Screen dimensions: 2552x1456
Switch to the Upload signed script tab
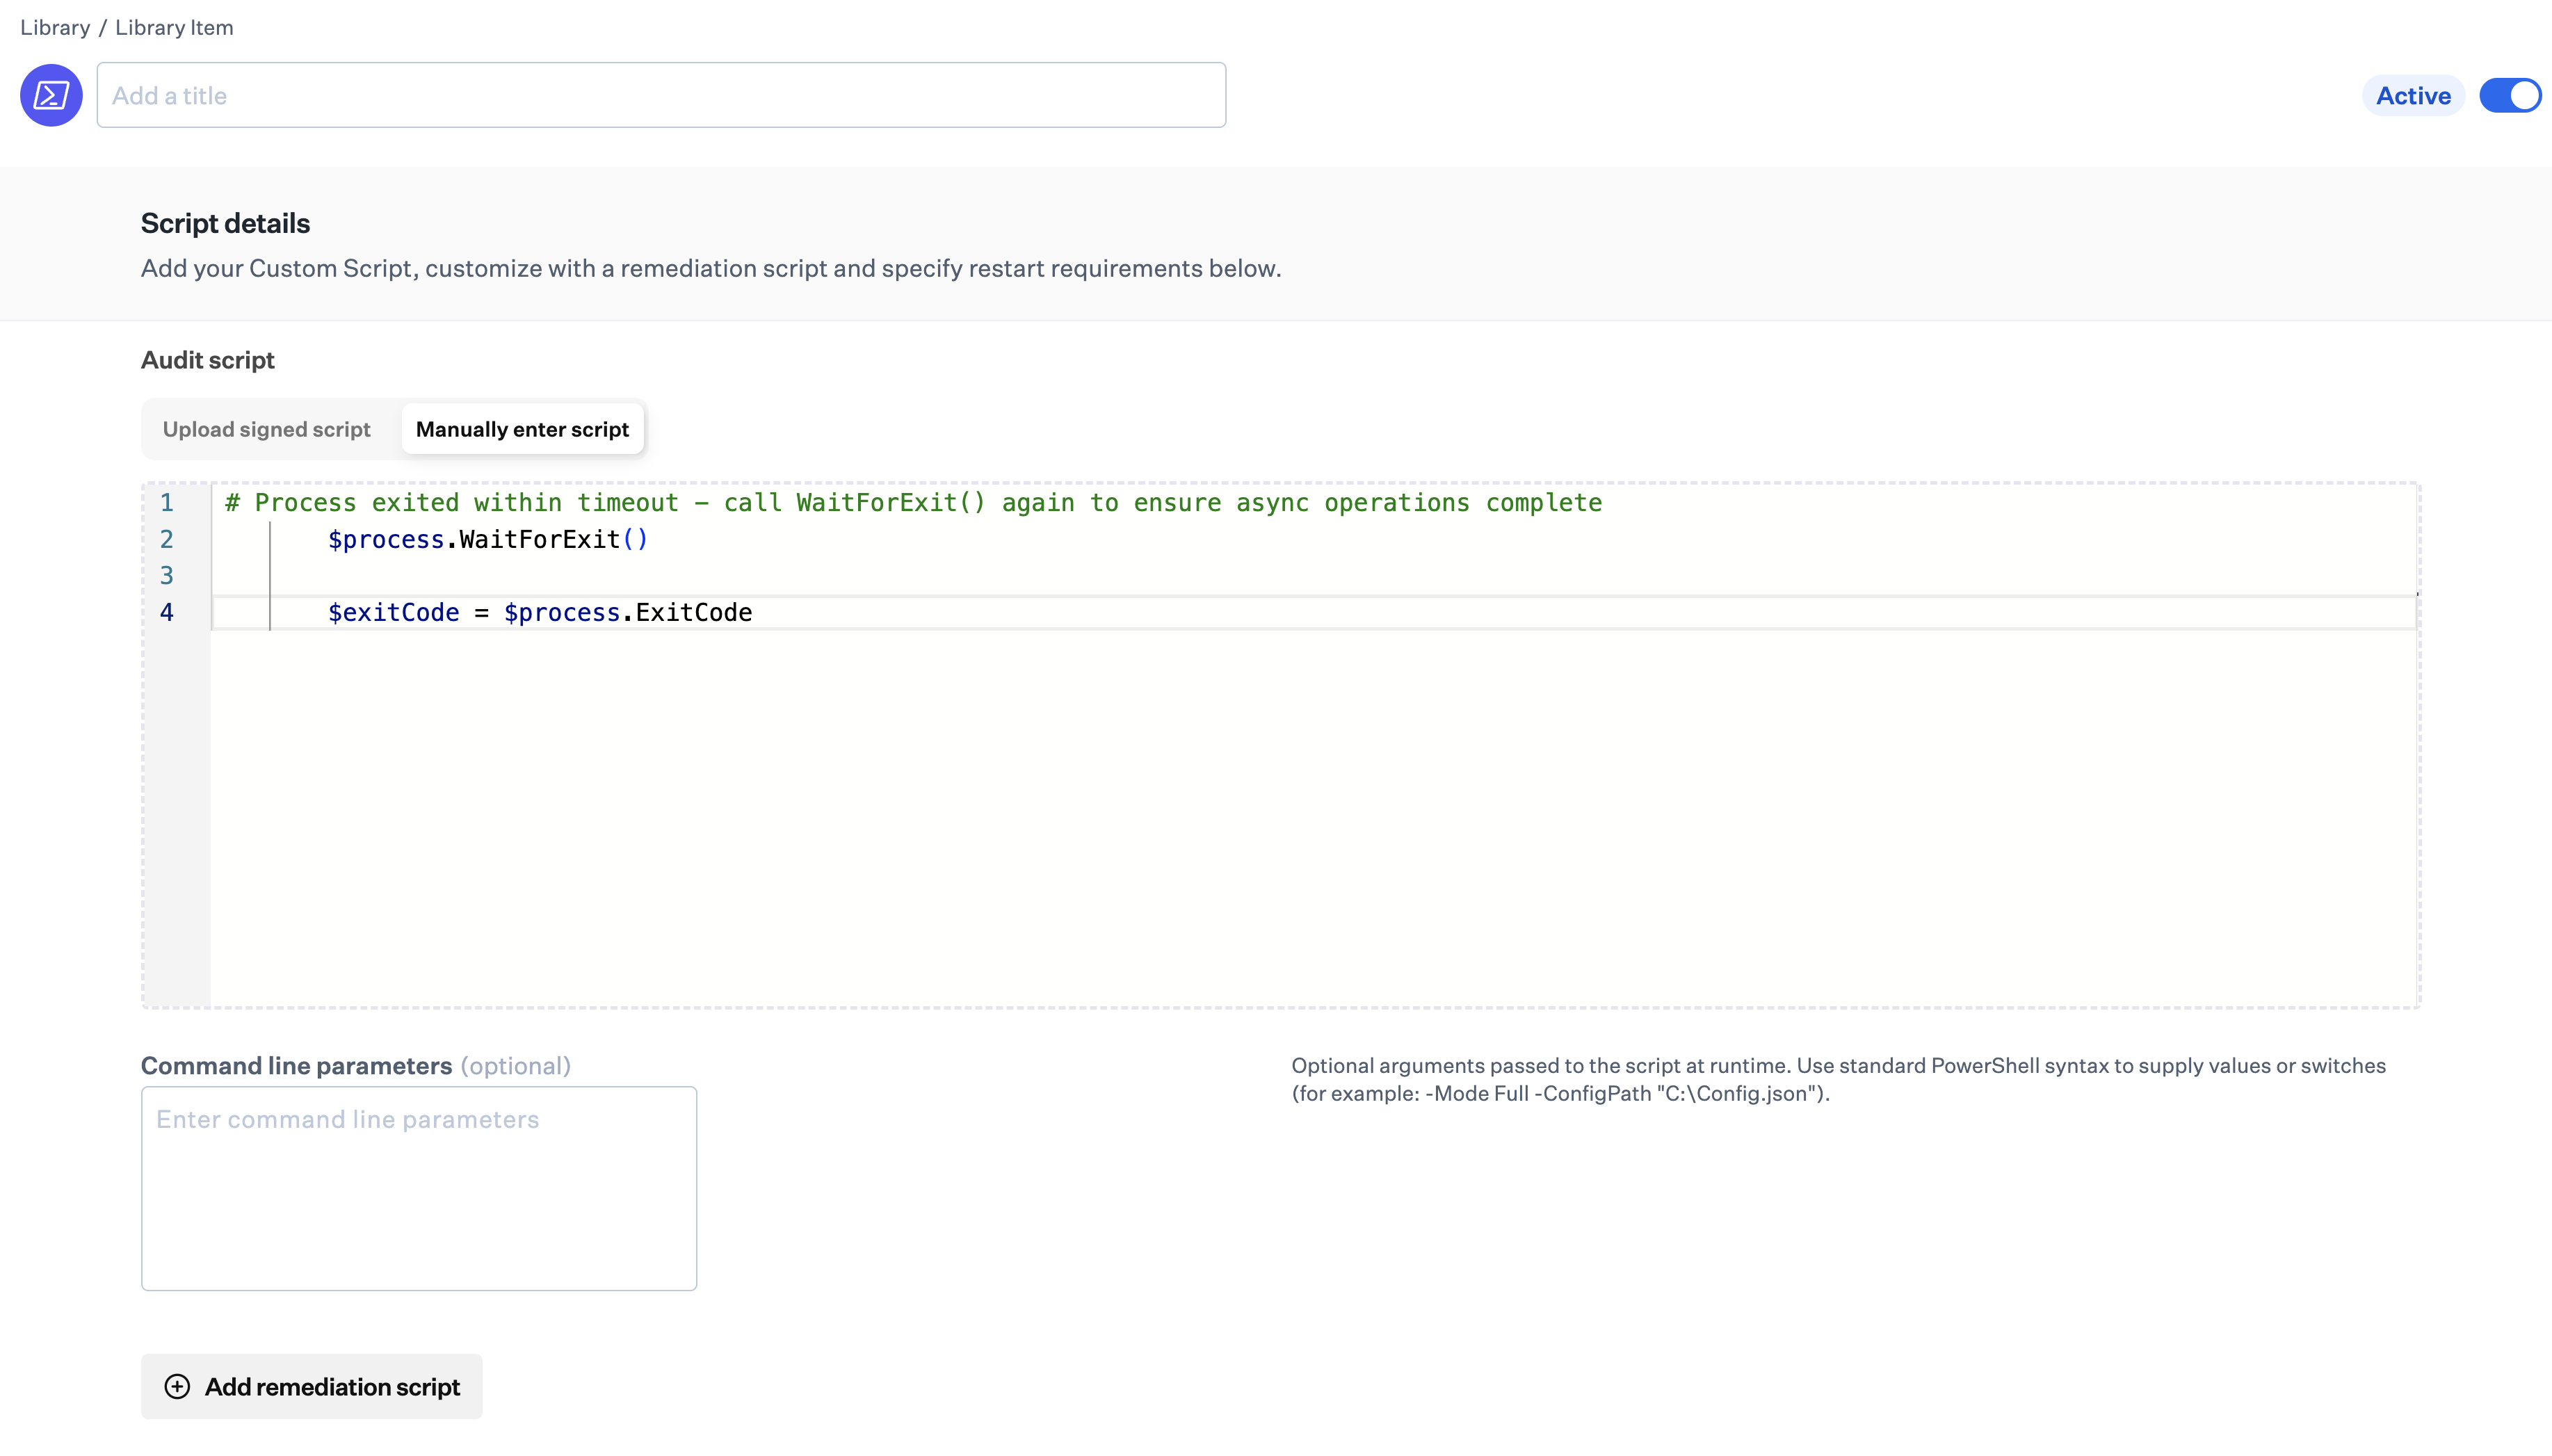pyautogui.click(x=266, y=429)
